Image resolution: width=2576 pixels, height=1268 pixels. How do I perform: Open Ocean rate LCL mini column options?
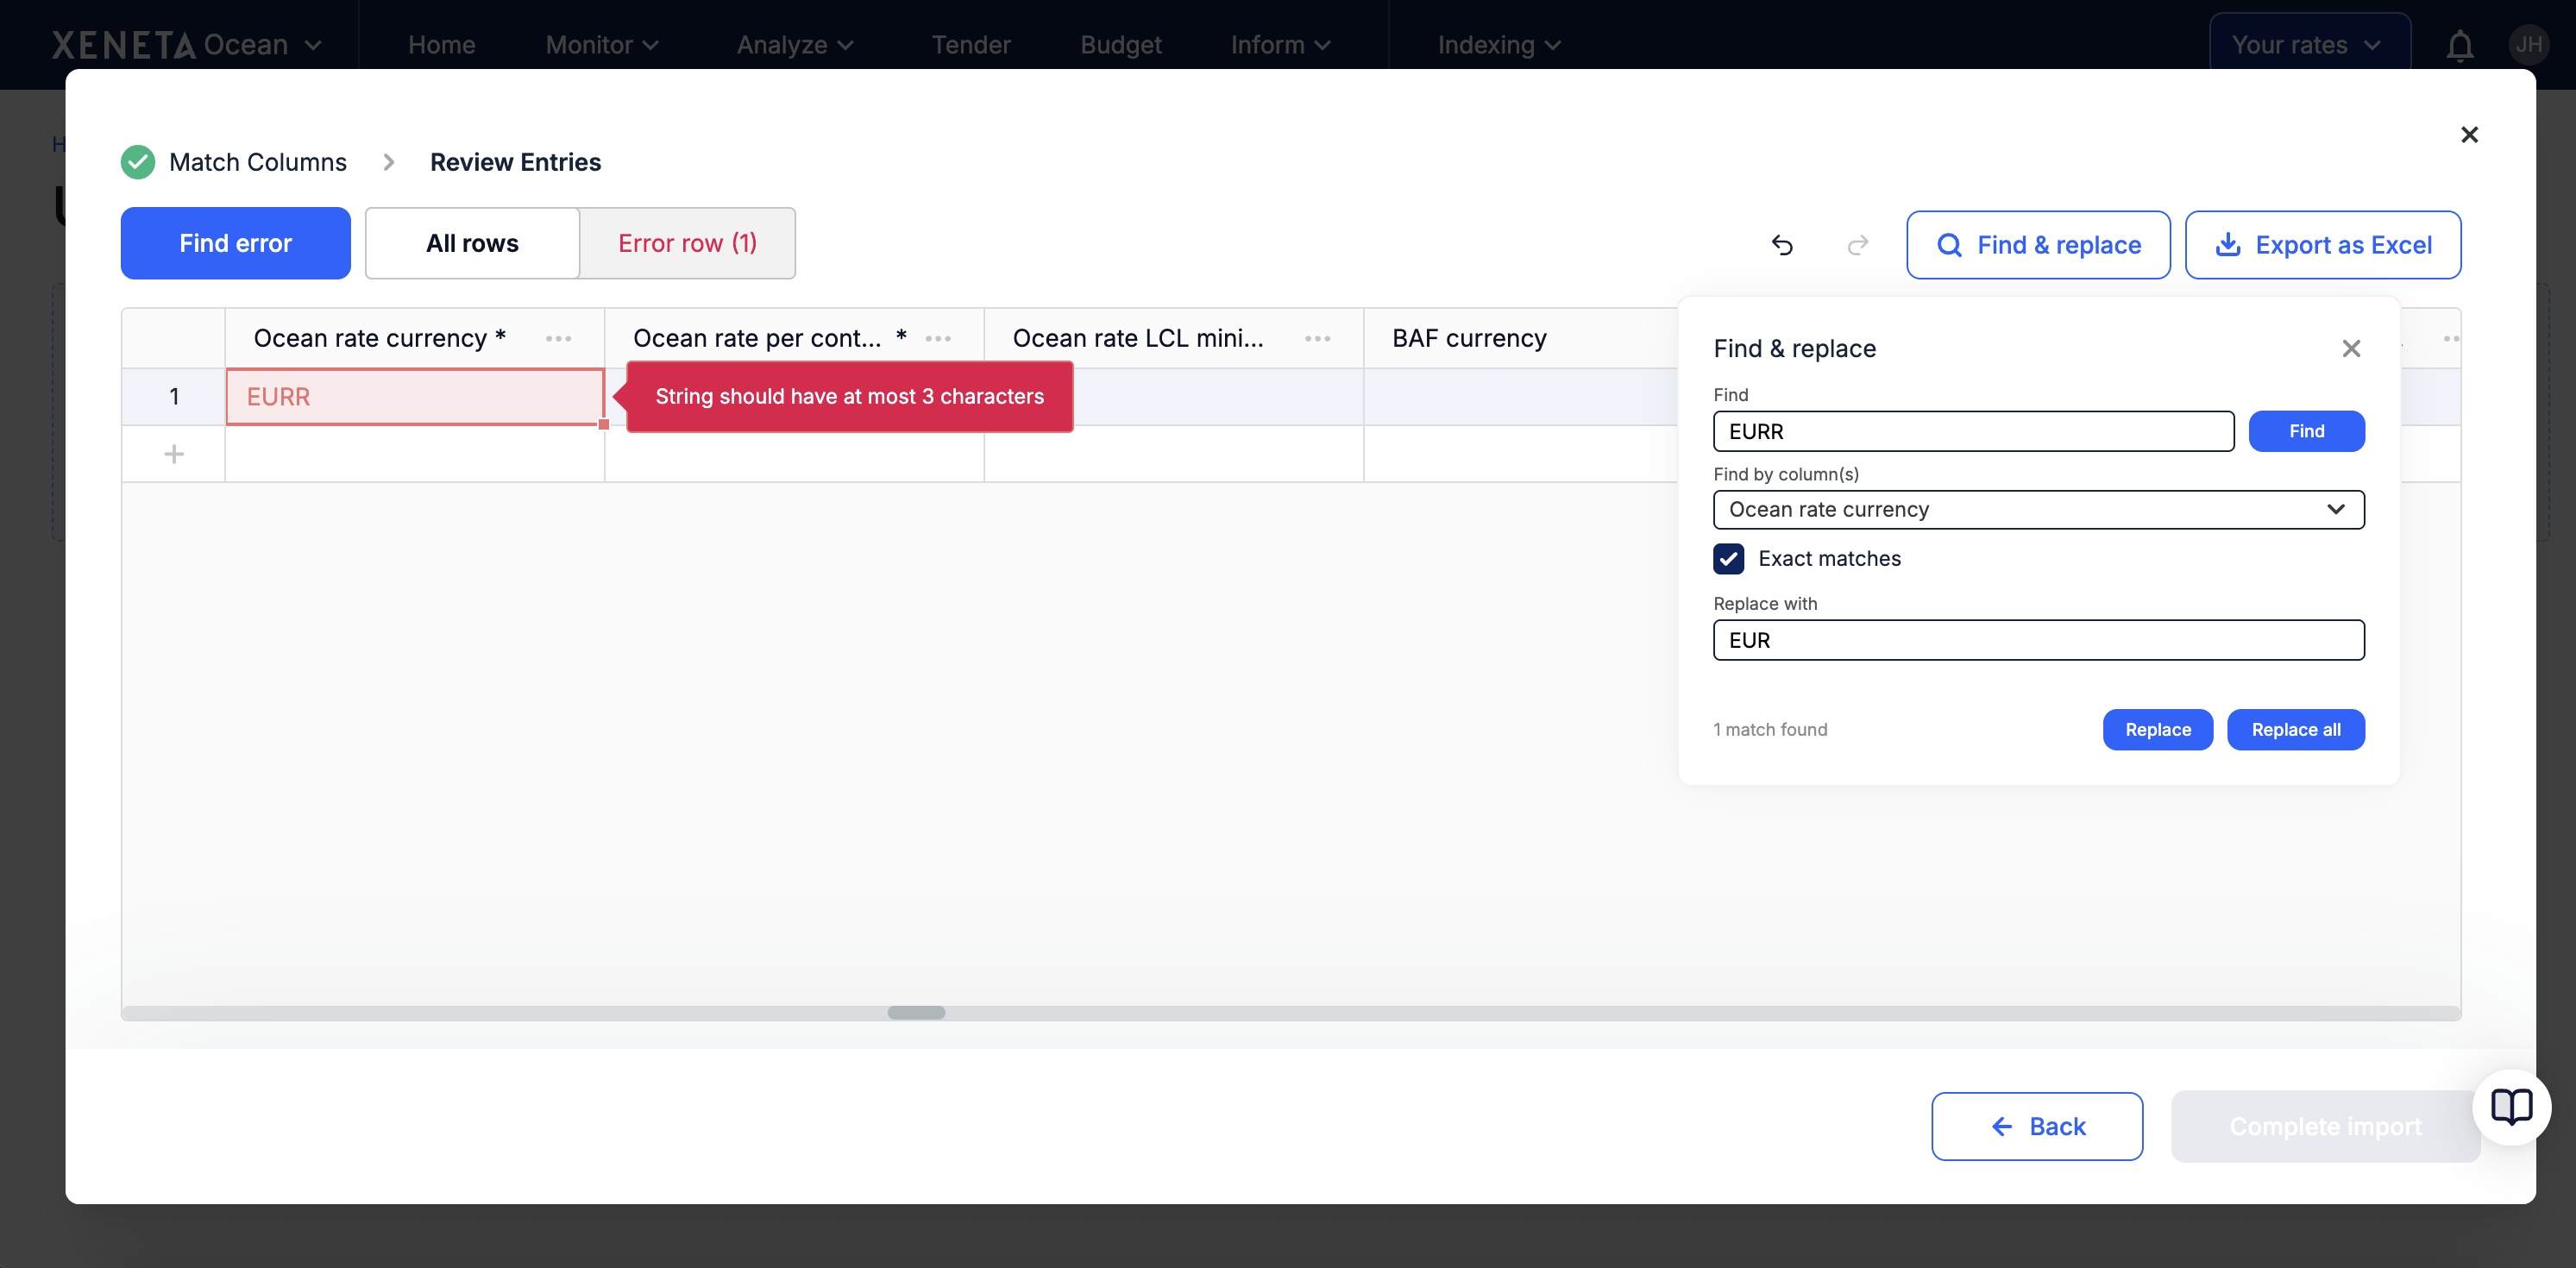[1317, 339]
